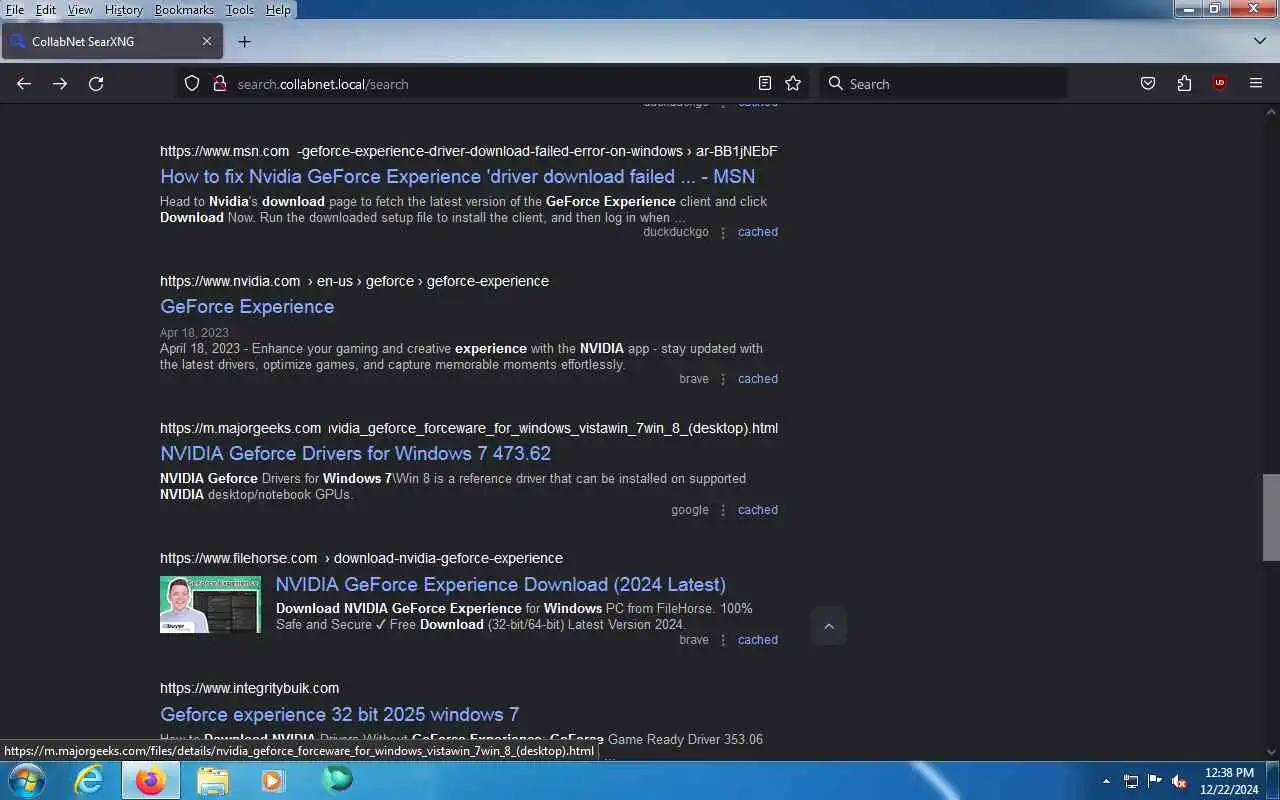1280x800 pixels.
Task: Expand options dots for MSN result
Action: 723,232
